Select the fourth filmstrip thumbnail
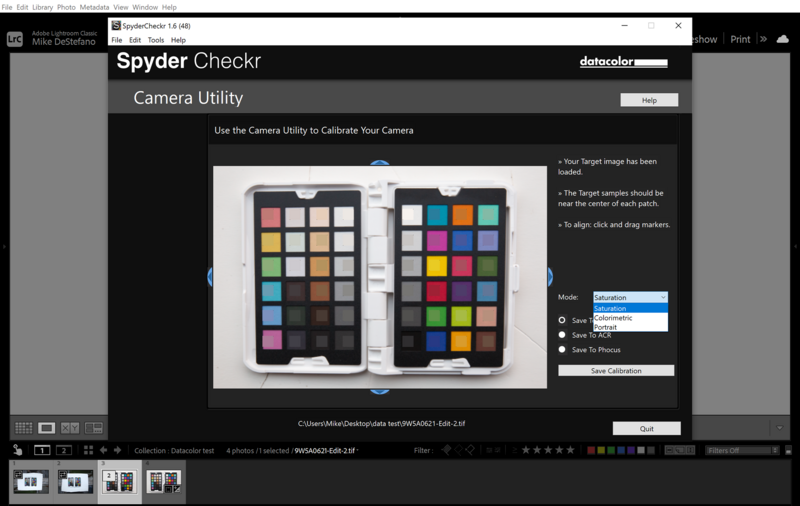 click(x=164, y=482)
